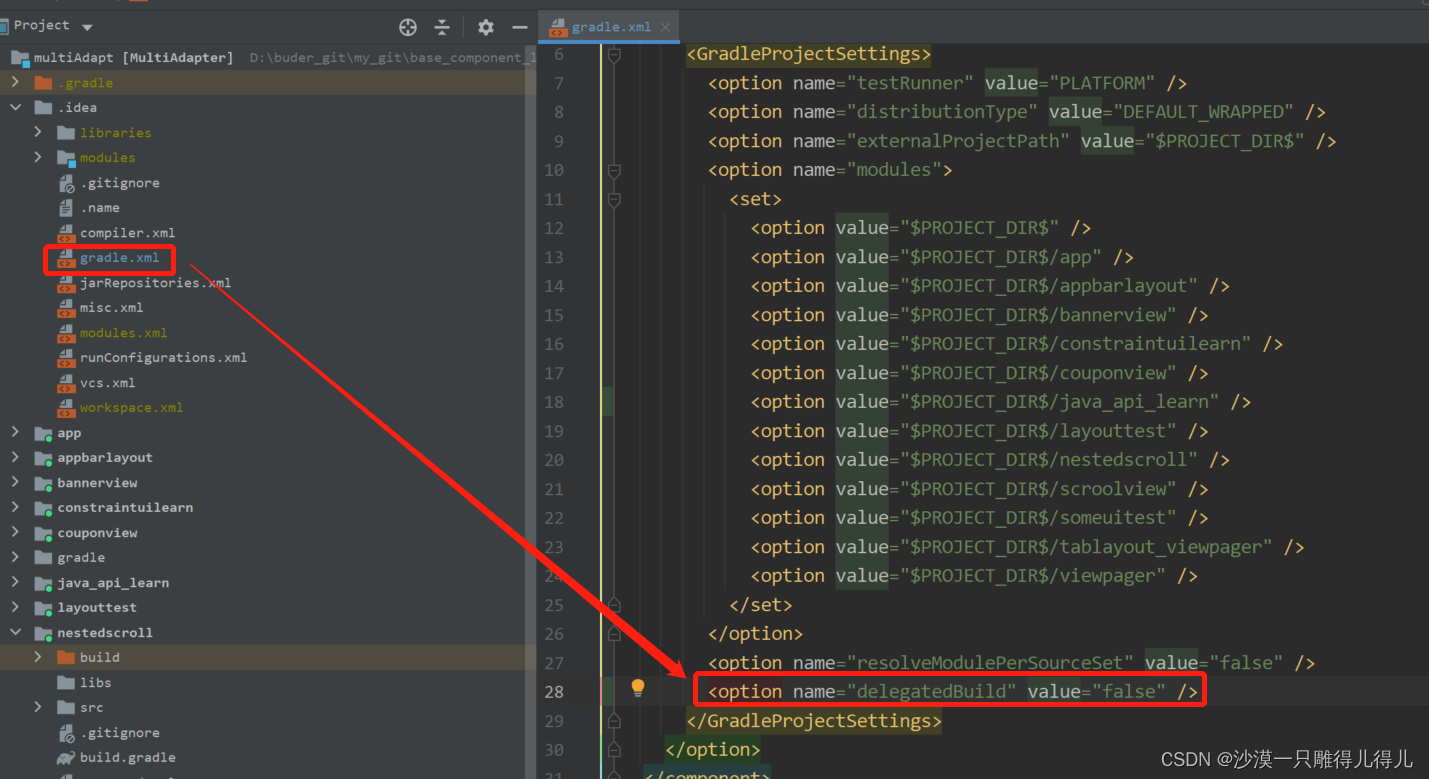Collapse the nestedscroll module
Viewport: 1429px width, 779px height.
tap(15, 632)
